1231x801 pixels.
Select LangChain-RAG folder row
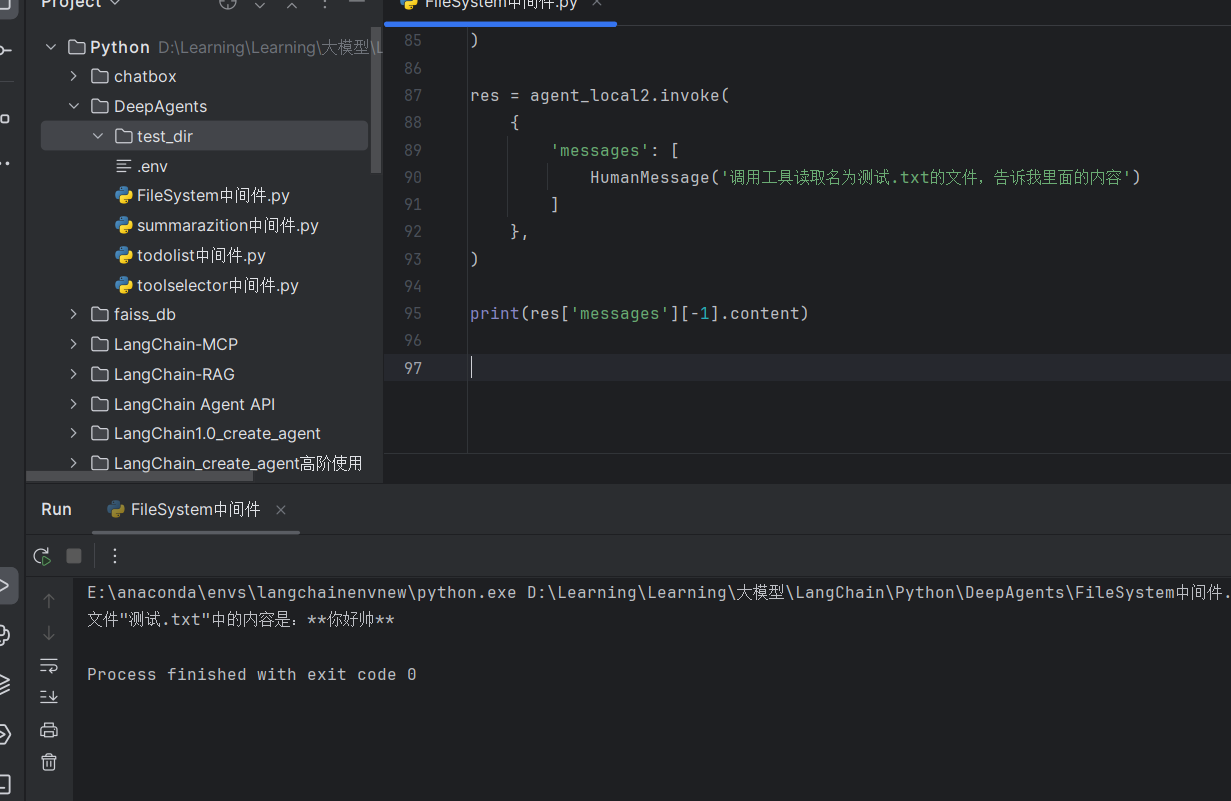click(x=204, y=375)
